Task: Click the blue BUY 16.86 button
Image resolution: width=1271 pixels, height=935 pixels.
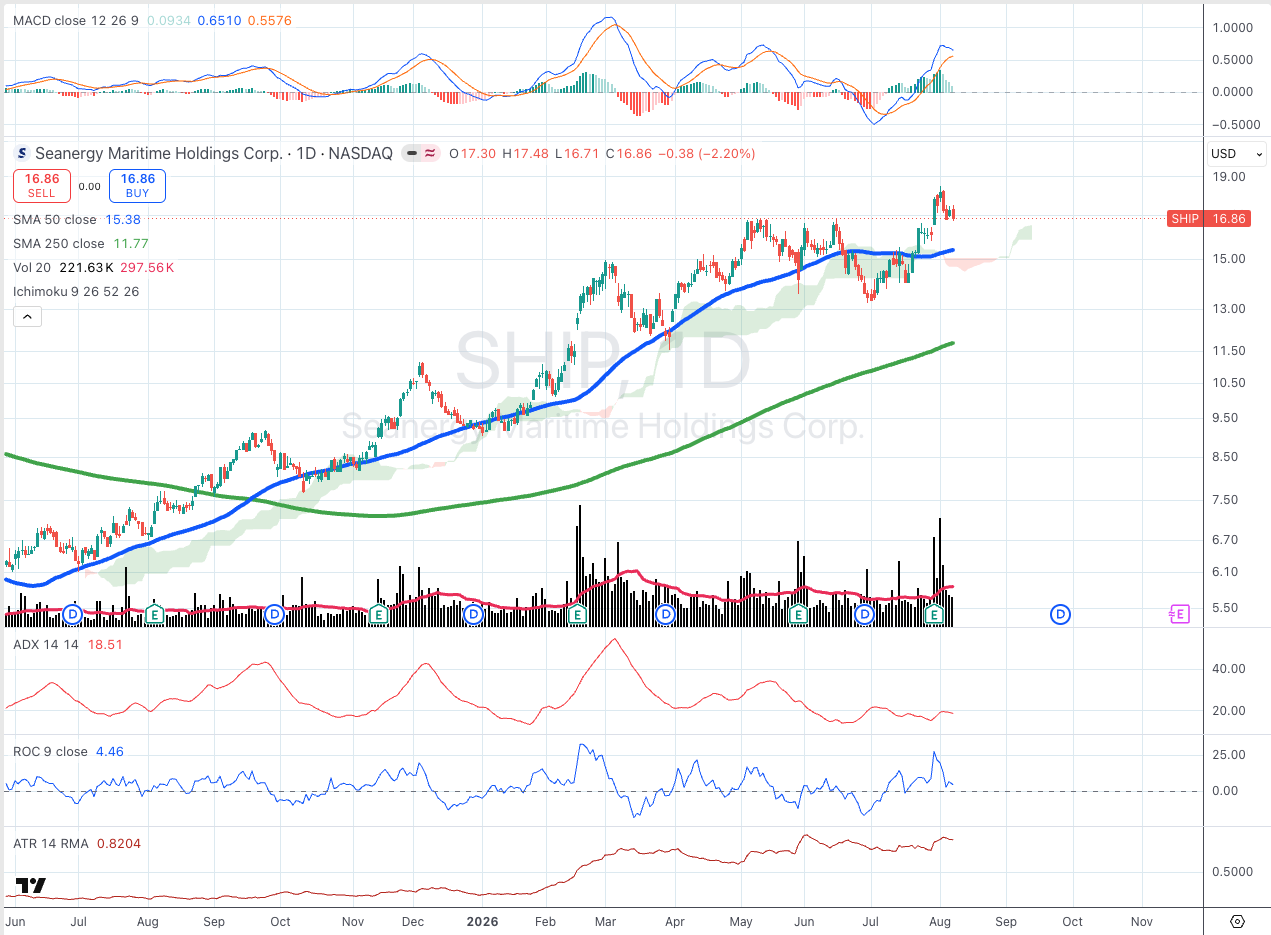Action: 137,186
